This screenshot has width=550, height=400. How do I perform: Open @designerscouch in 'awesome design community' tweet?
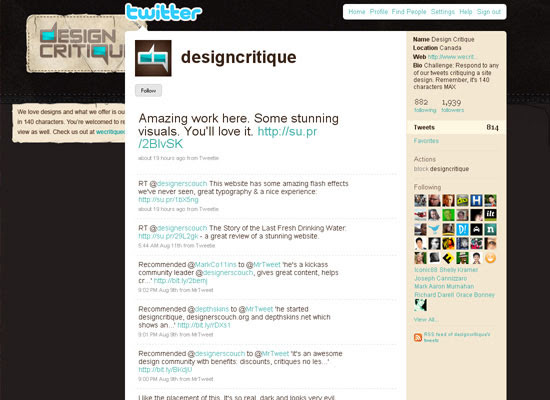click(x=220, y=354)
